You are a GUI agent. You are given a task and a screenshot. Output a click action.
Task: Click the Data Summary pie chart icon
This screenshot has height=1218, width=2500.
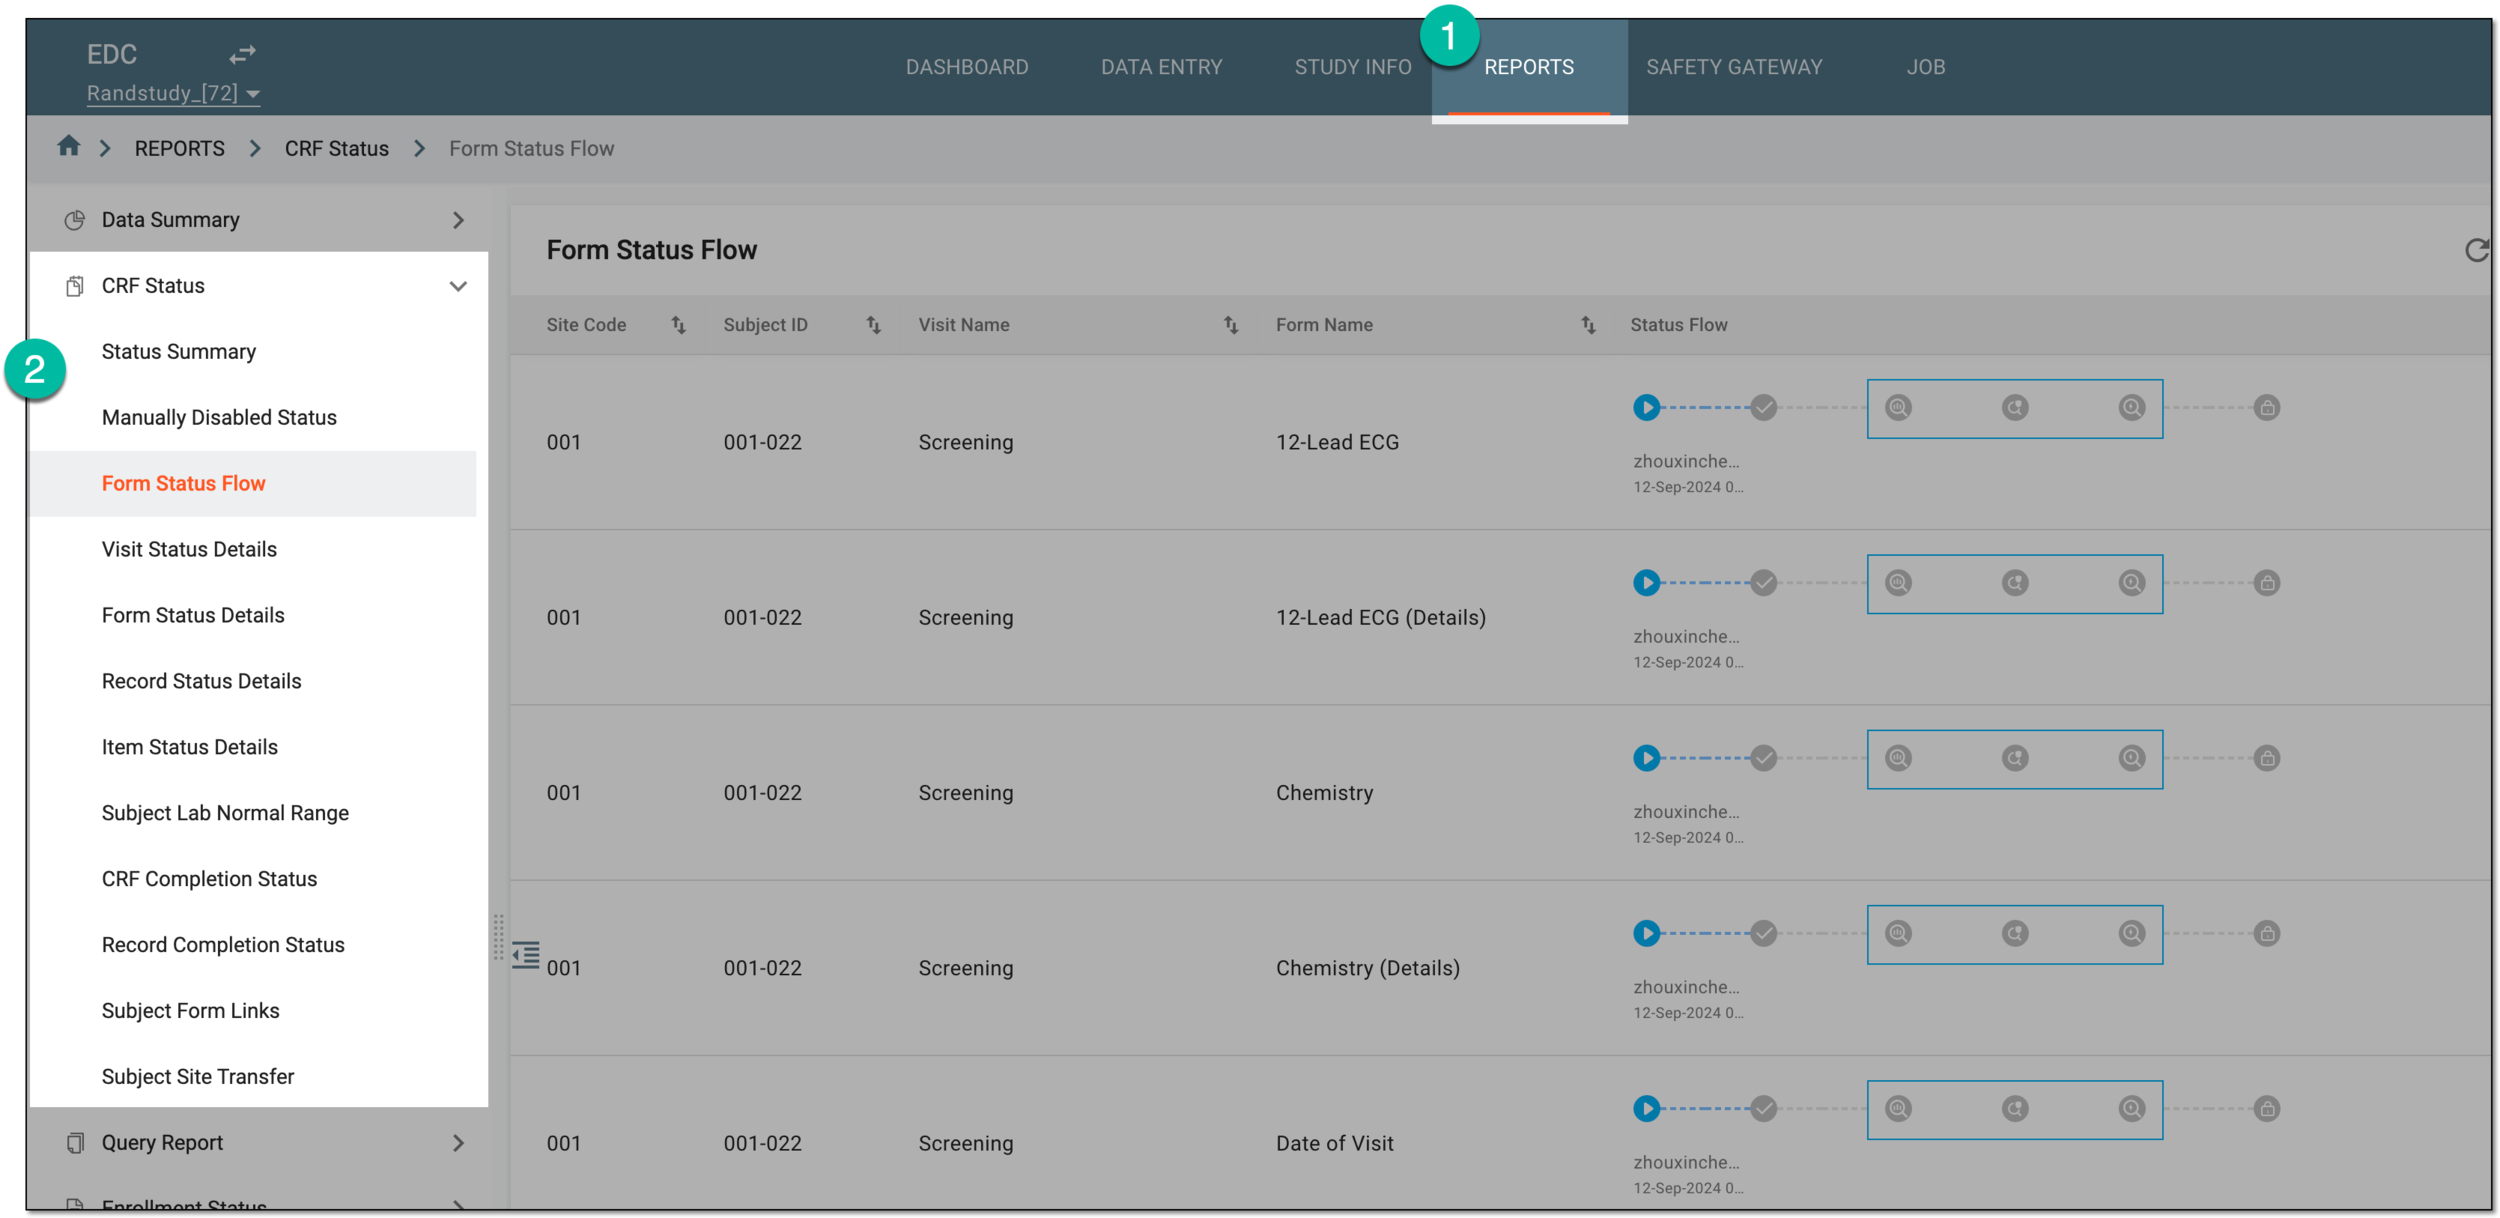click(x=74, y=220)
